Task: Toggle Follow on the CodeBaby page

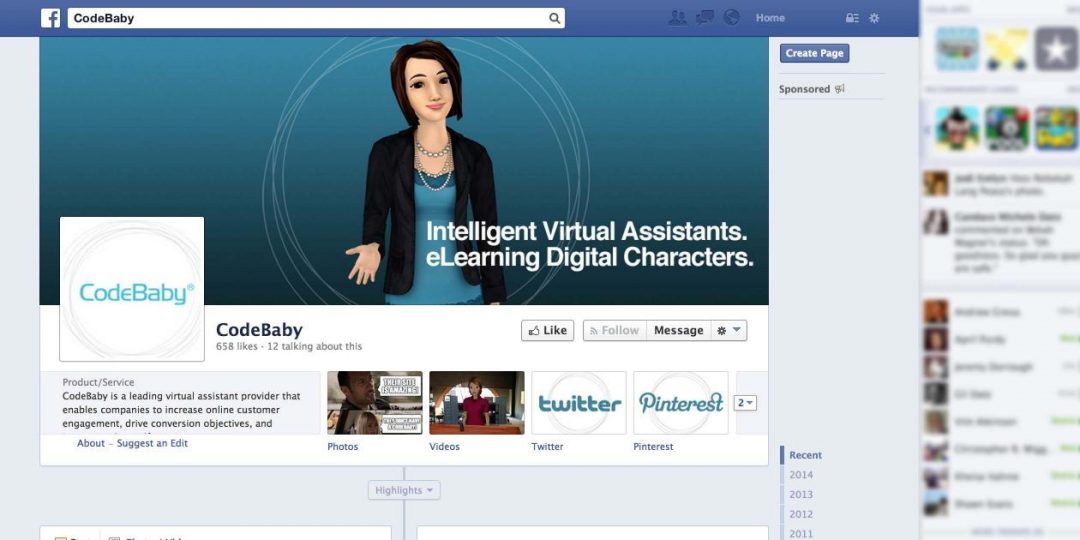Action: pos(612,331)
